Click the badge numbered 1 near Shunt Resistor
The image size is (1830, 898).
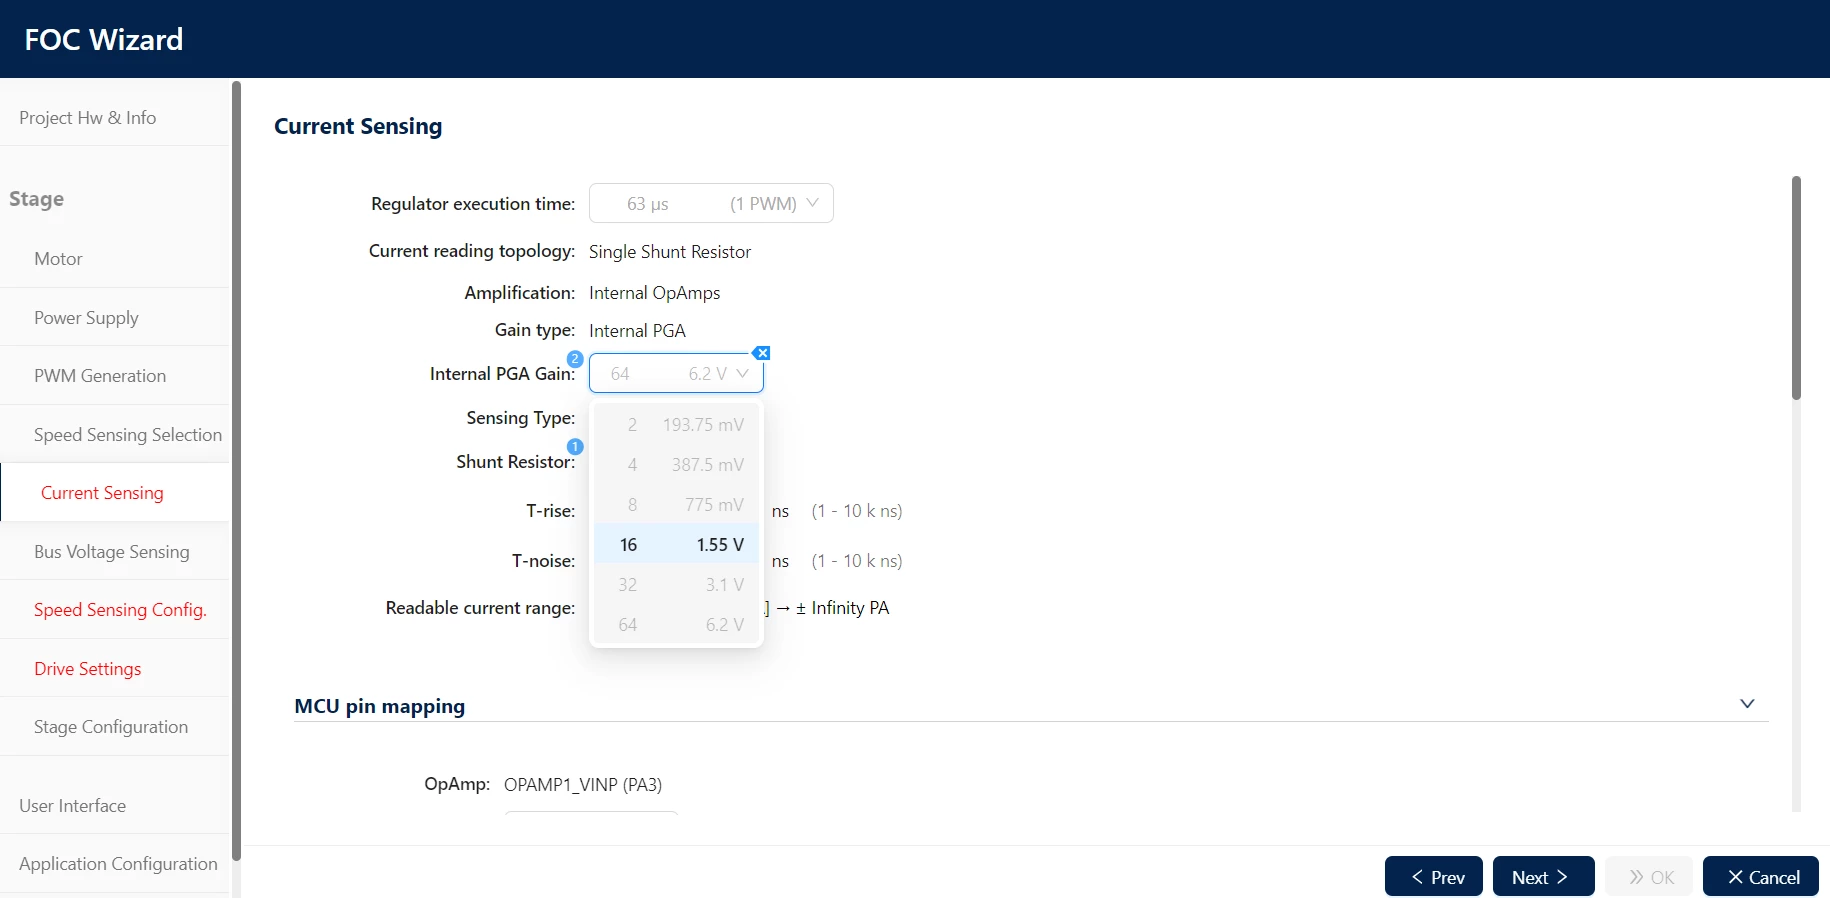pyautogui.click(x=575, y=447)
